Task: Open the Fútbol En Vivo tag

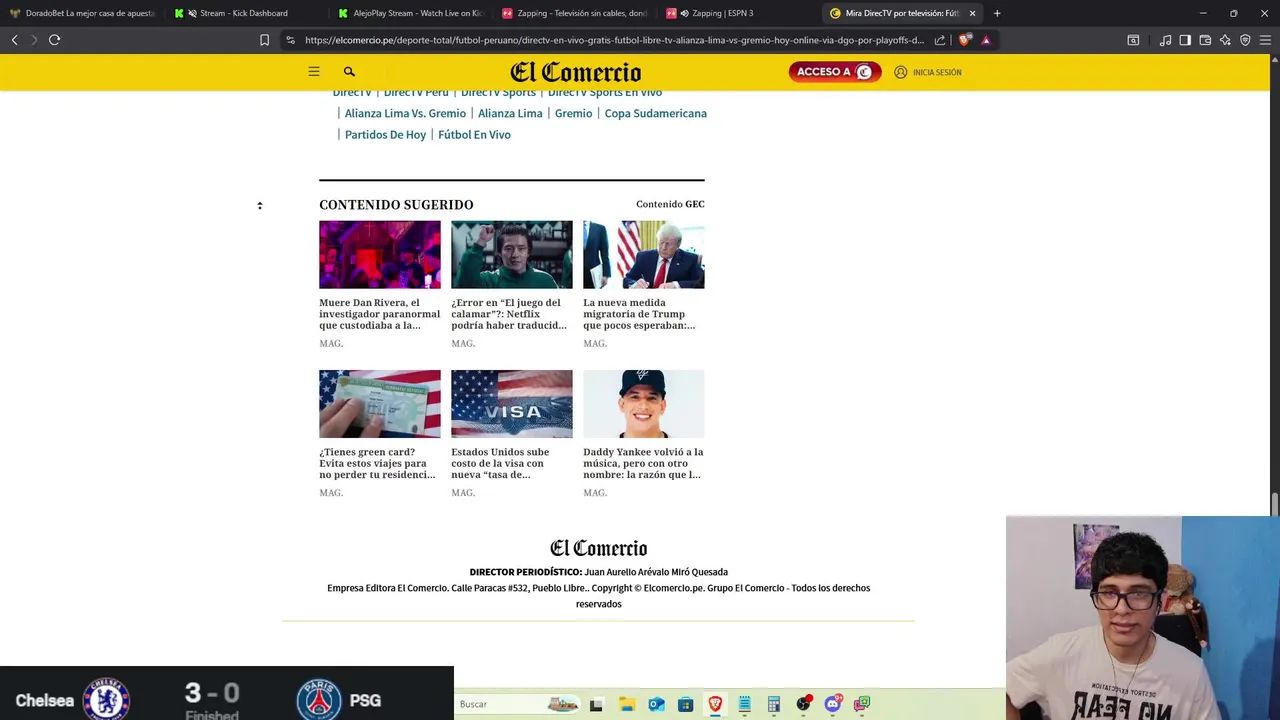Action: pos(474,135)
